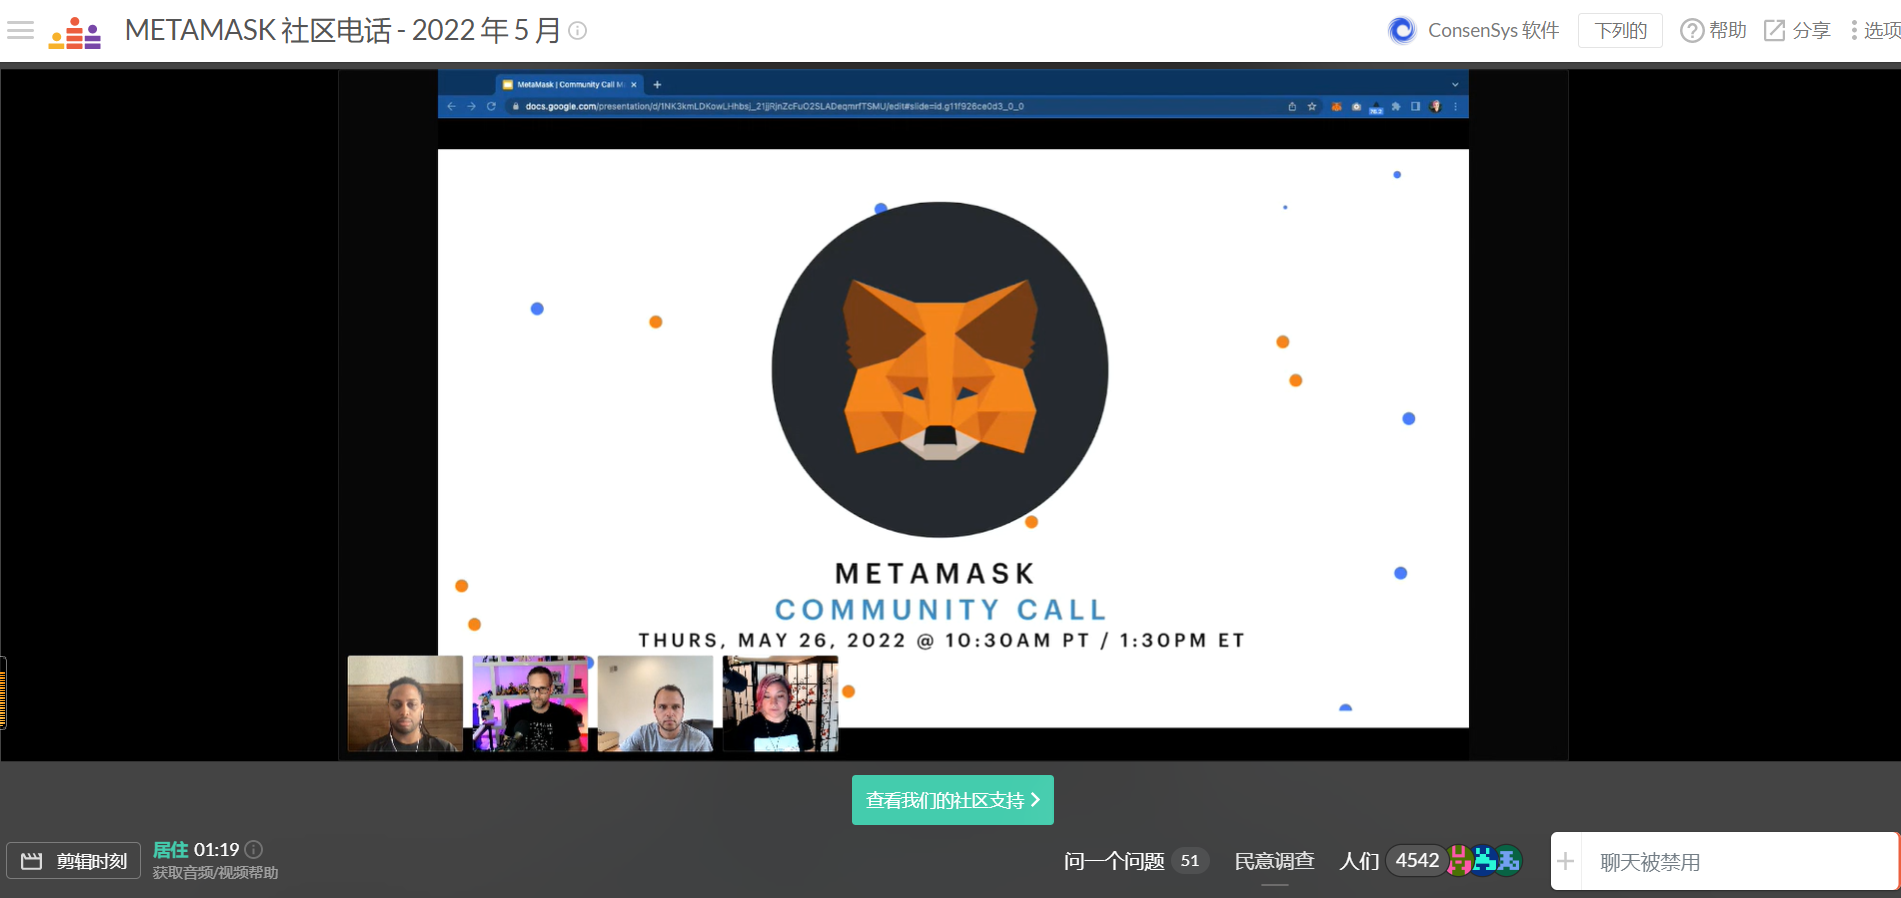Open the 人们 attendees tab
This screenshot has height=898, width=1901.
pos(1359,861)
